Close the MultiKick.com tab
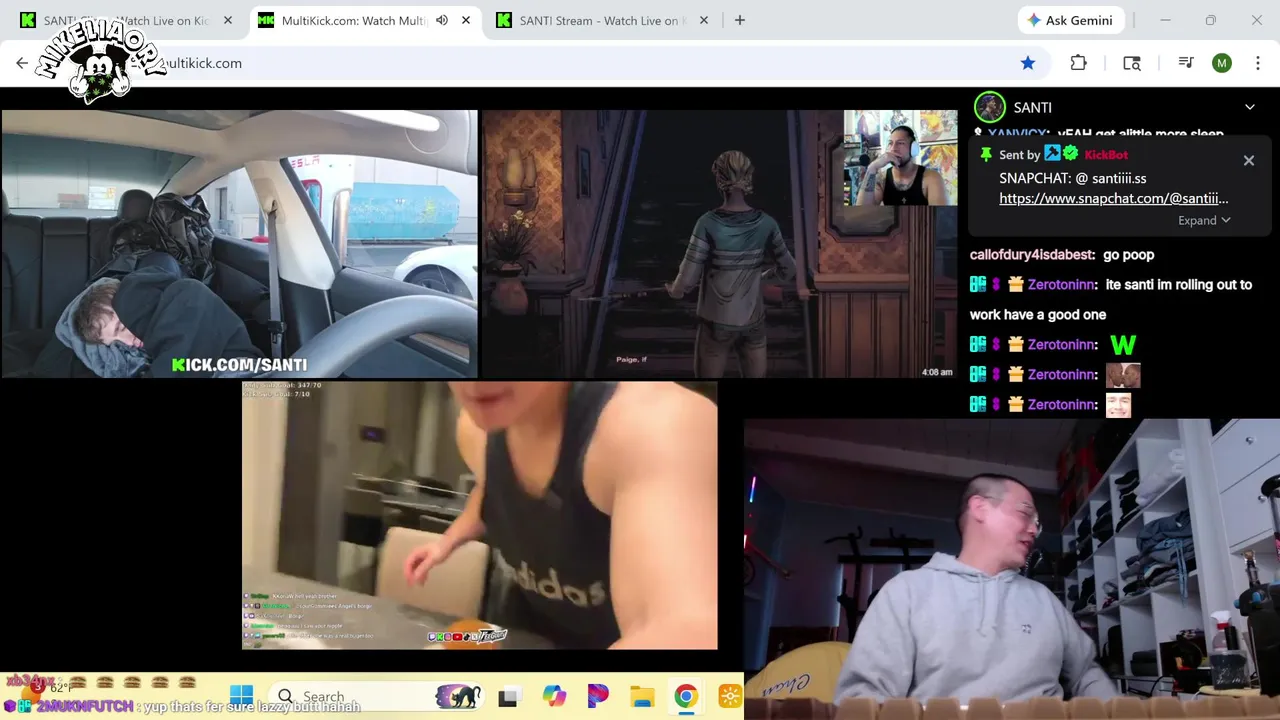Viewport: 1280px width, 720px height. pyautogui.click(x=466, y=20)
